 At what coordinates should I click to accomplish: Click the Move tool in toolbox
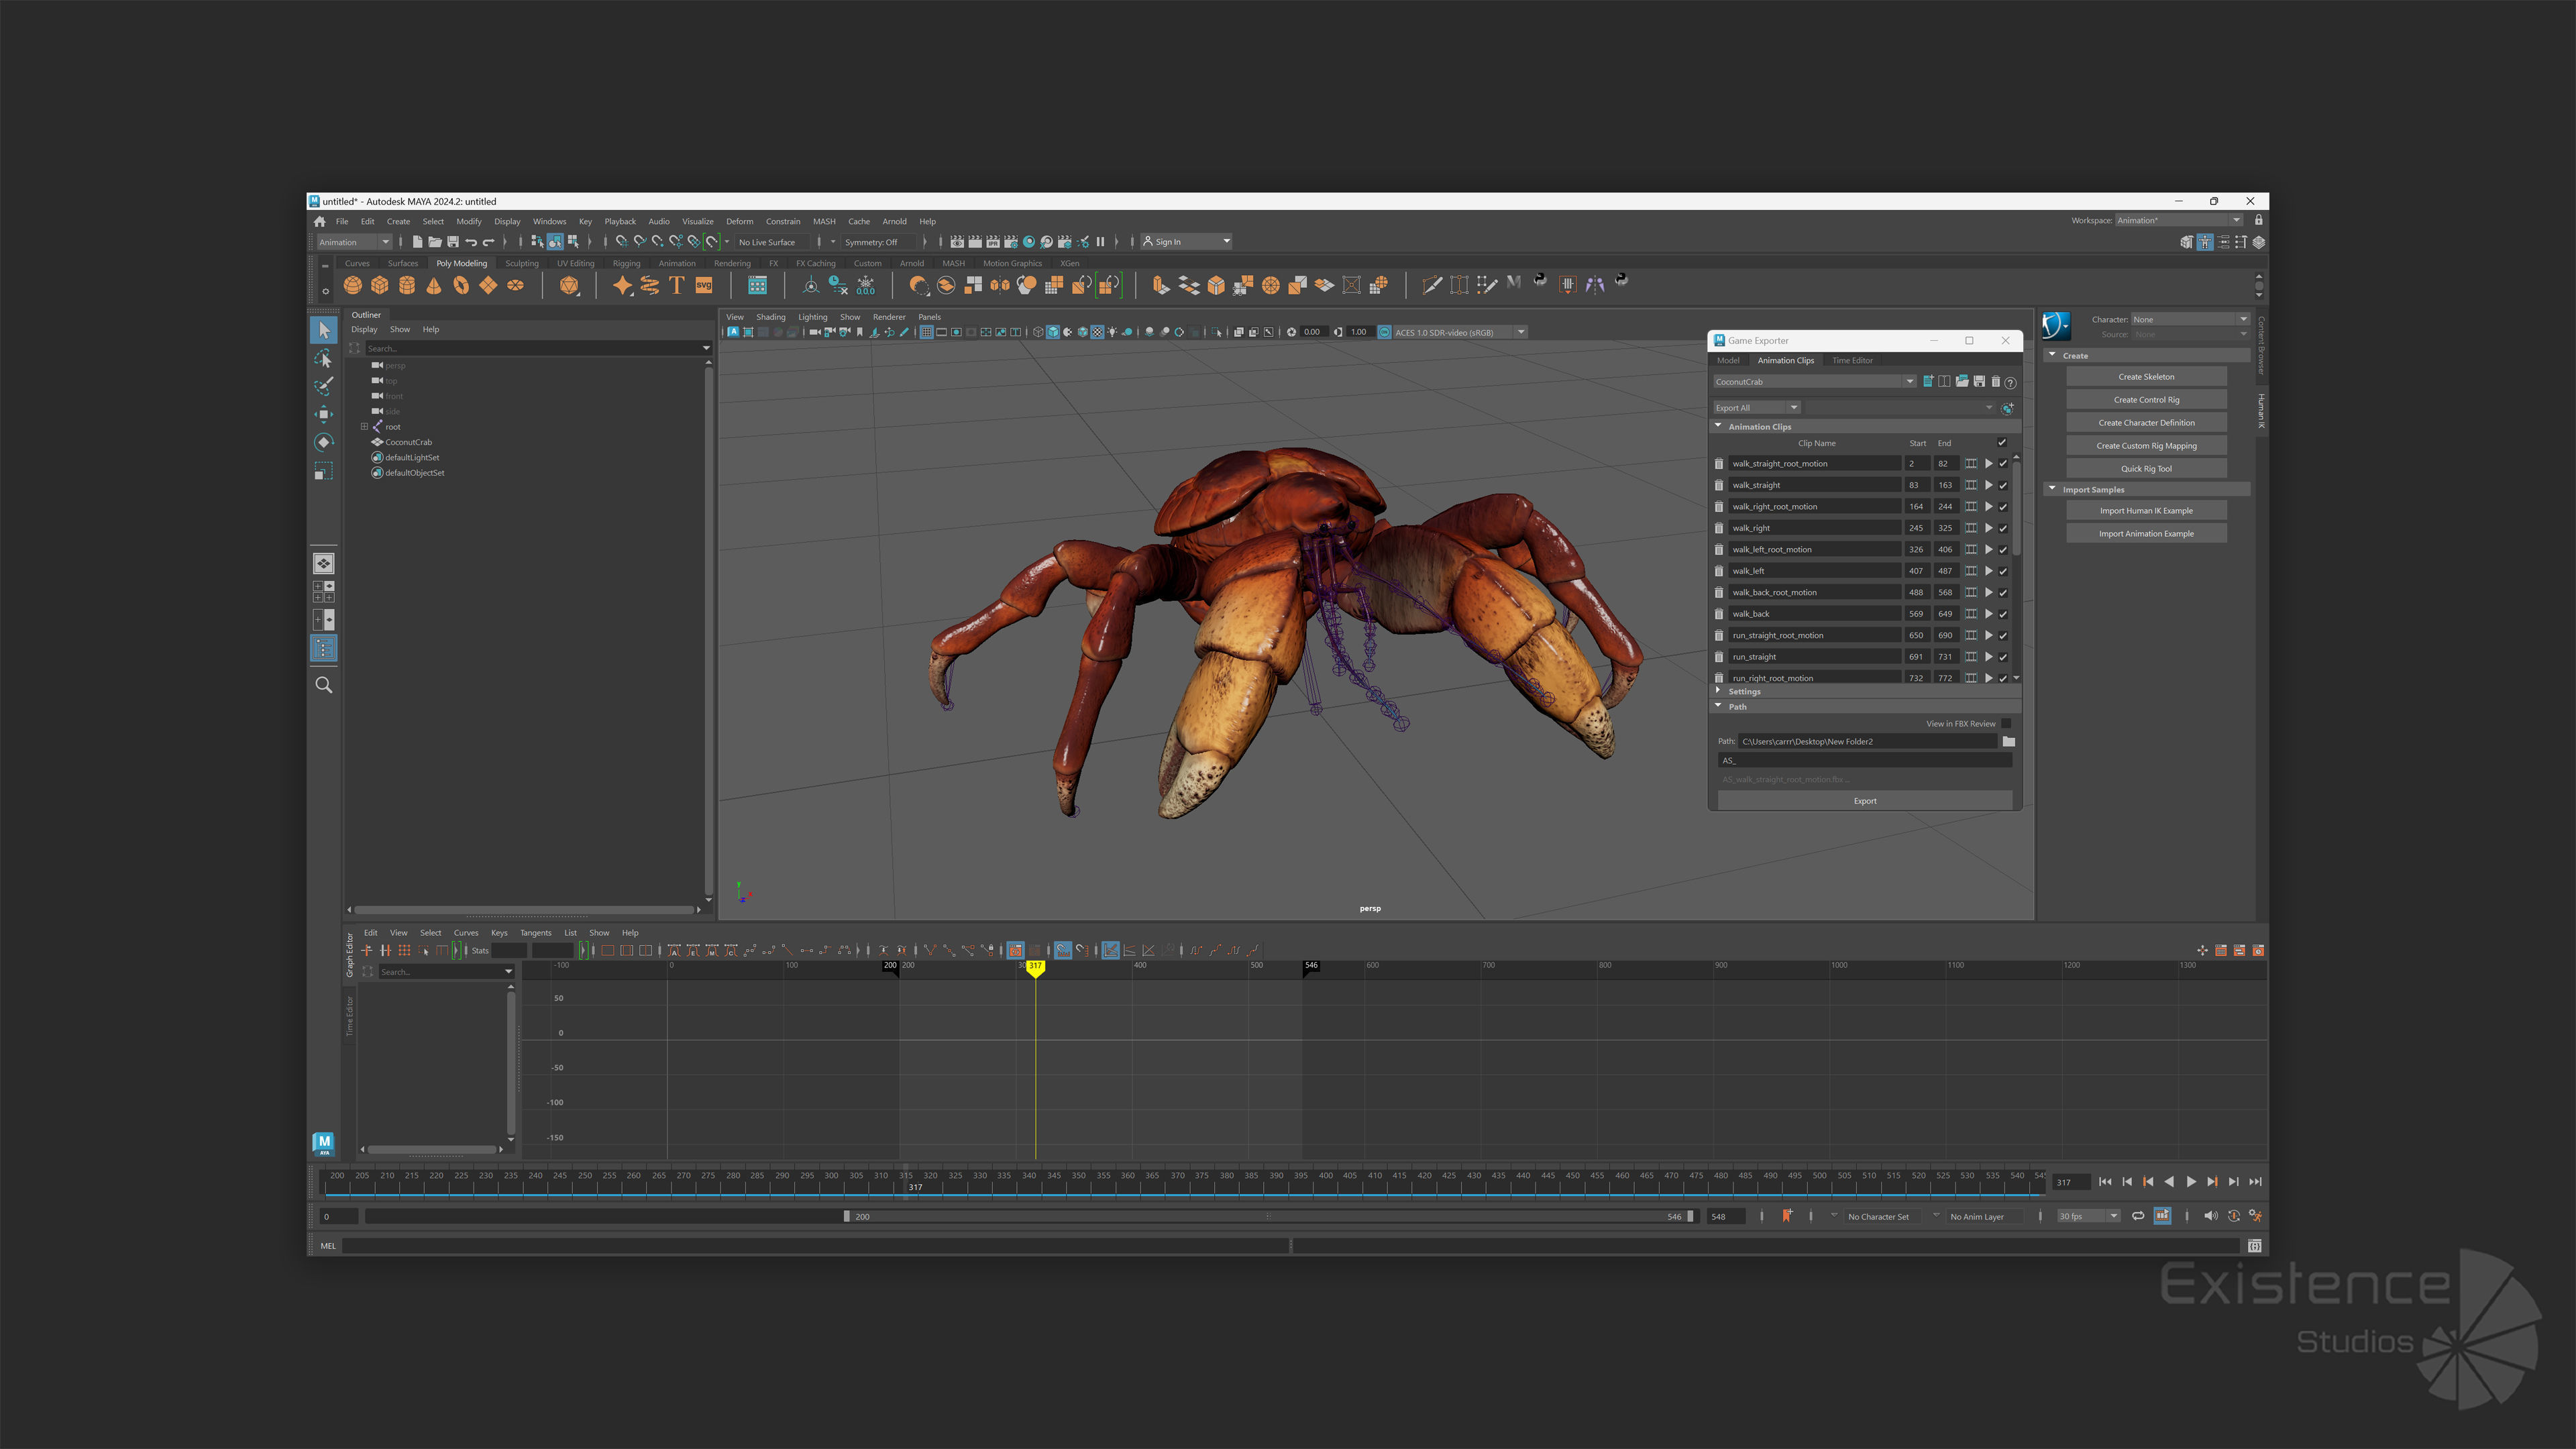[323, 414]
